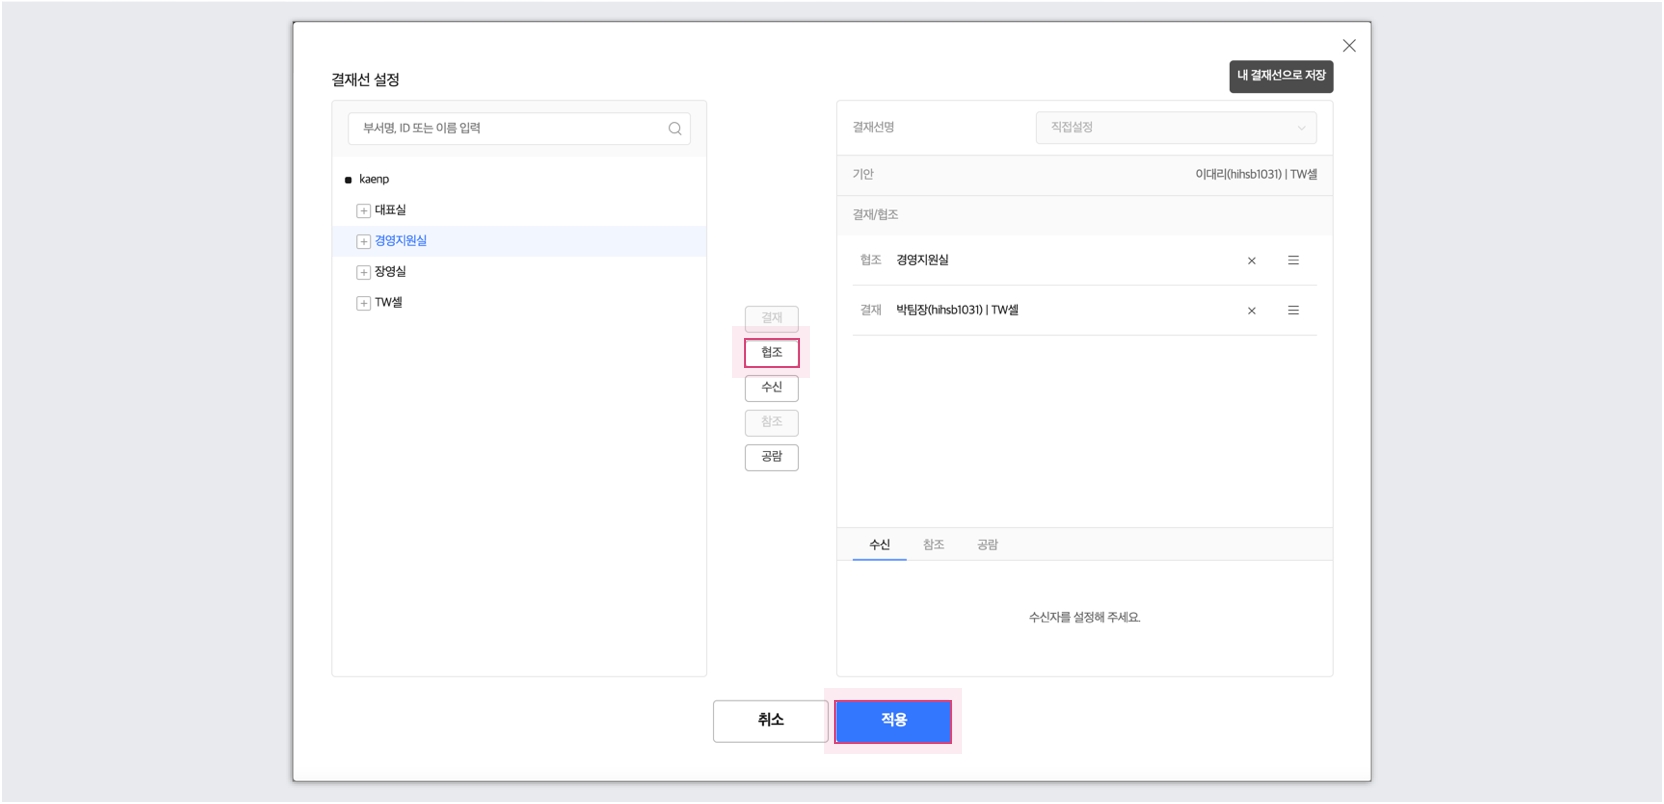Image resolution: width=1664 pixels, height=804 pixels.
Task: Remove 경영지원실 from approval line
Action: coord(1251,261)
